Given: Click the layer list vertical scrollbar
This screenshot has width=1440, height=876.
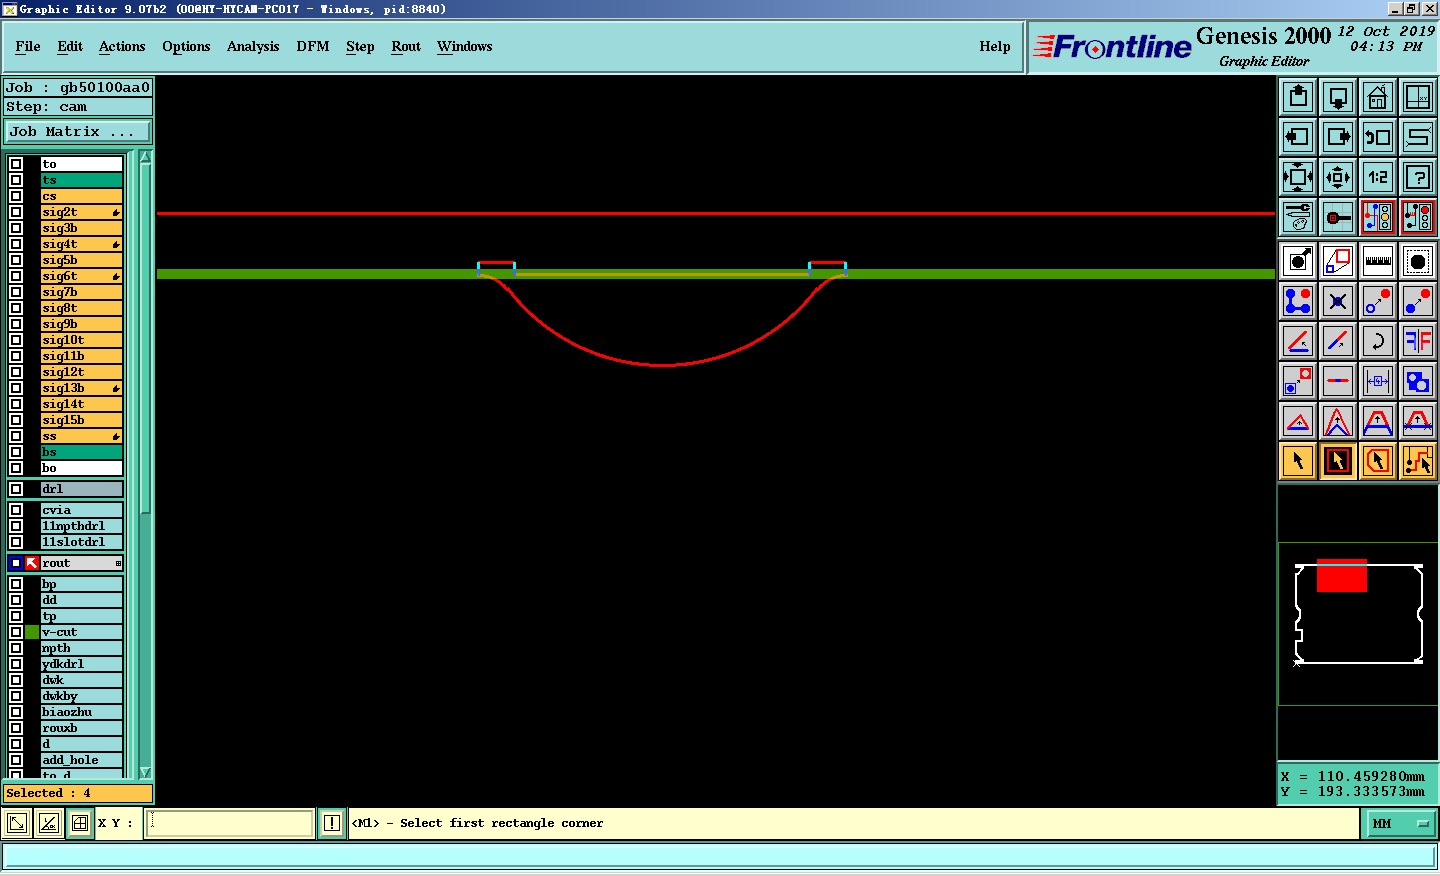Looking at the screenshot, I should coord(146,464).
